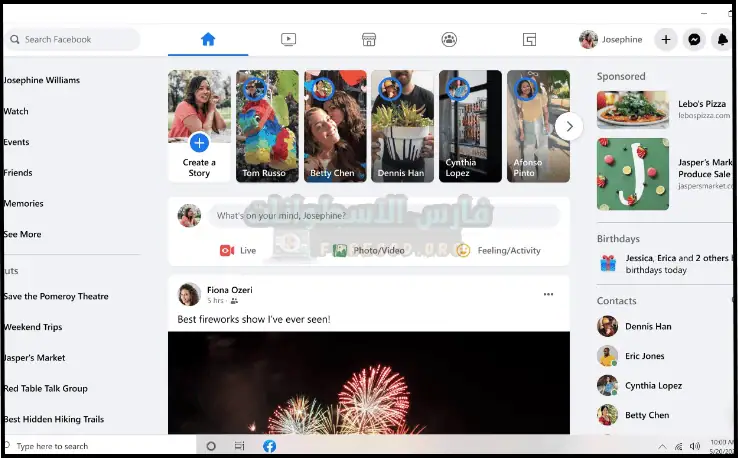This screenshot has width=738, height=458.
Task: Choose Photo/Video post option
Action: click(368, 250)
